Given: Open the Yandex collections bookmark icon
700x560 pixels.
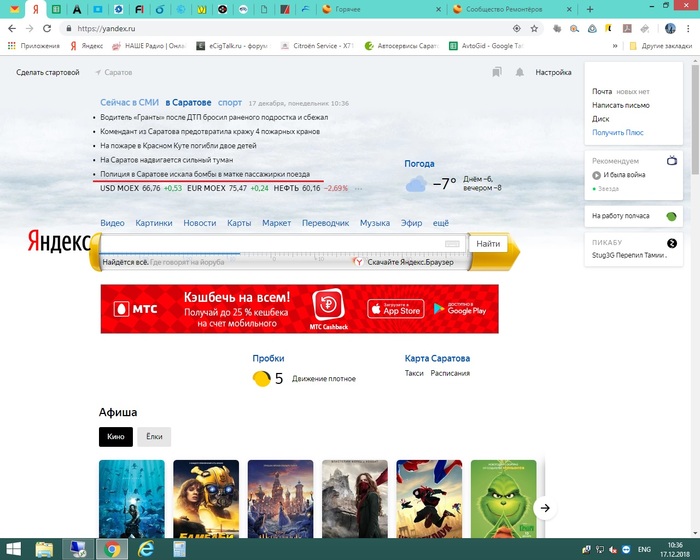Looking at the screenshot, I should [496, 72].
